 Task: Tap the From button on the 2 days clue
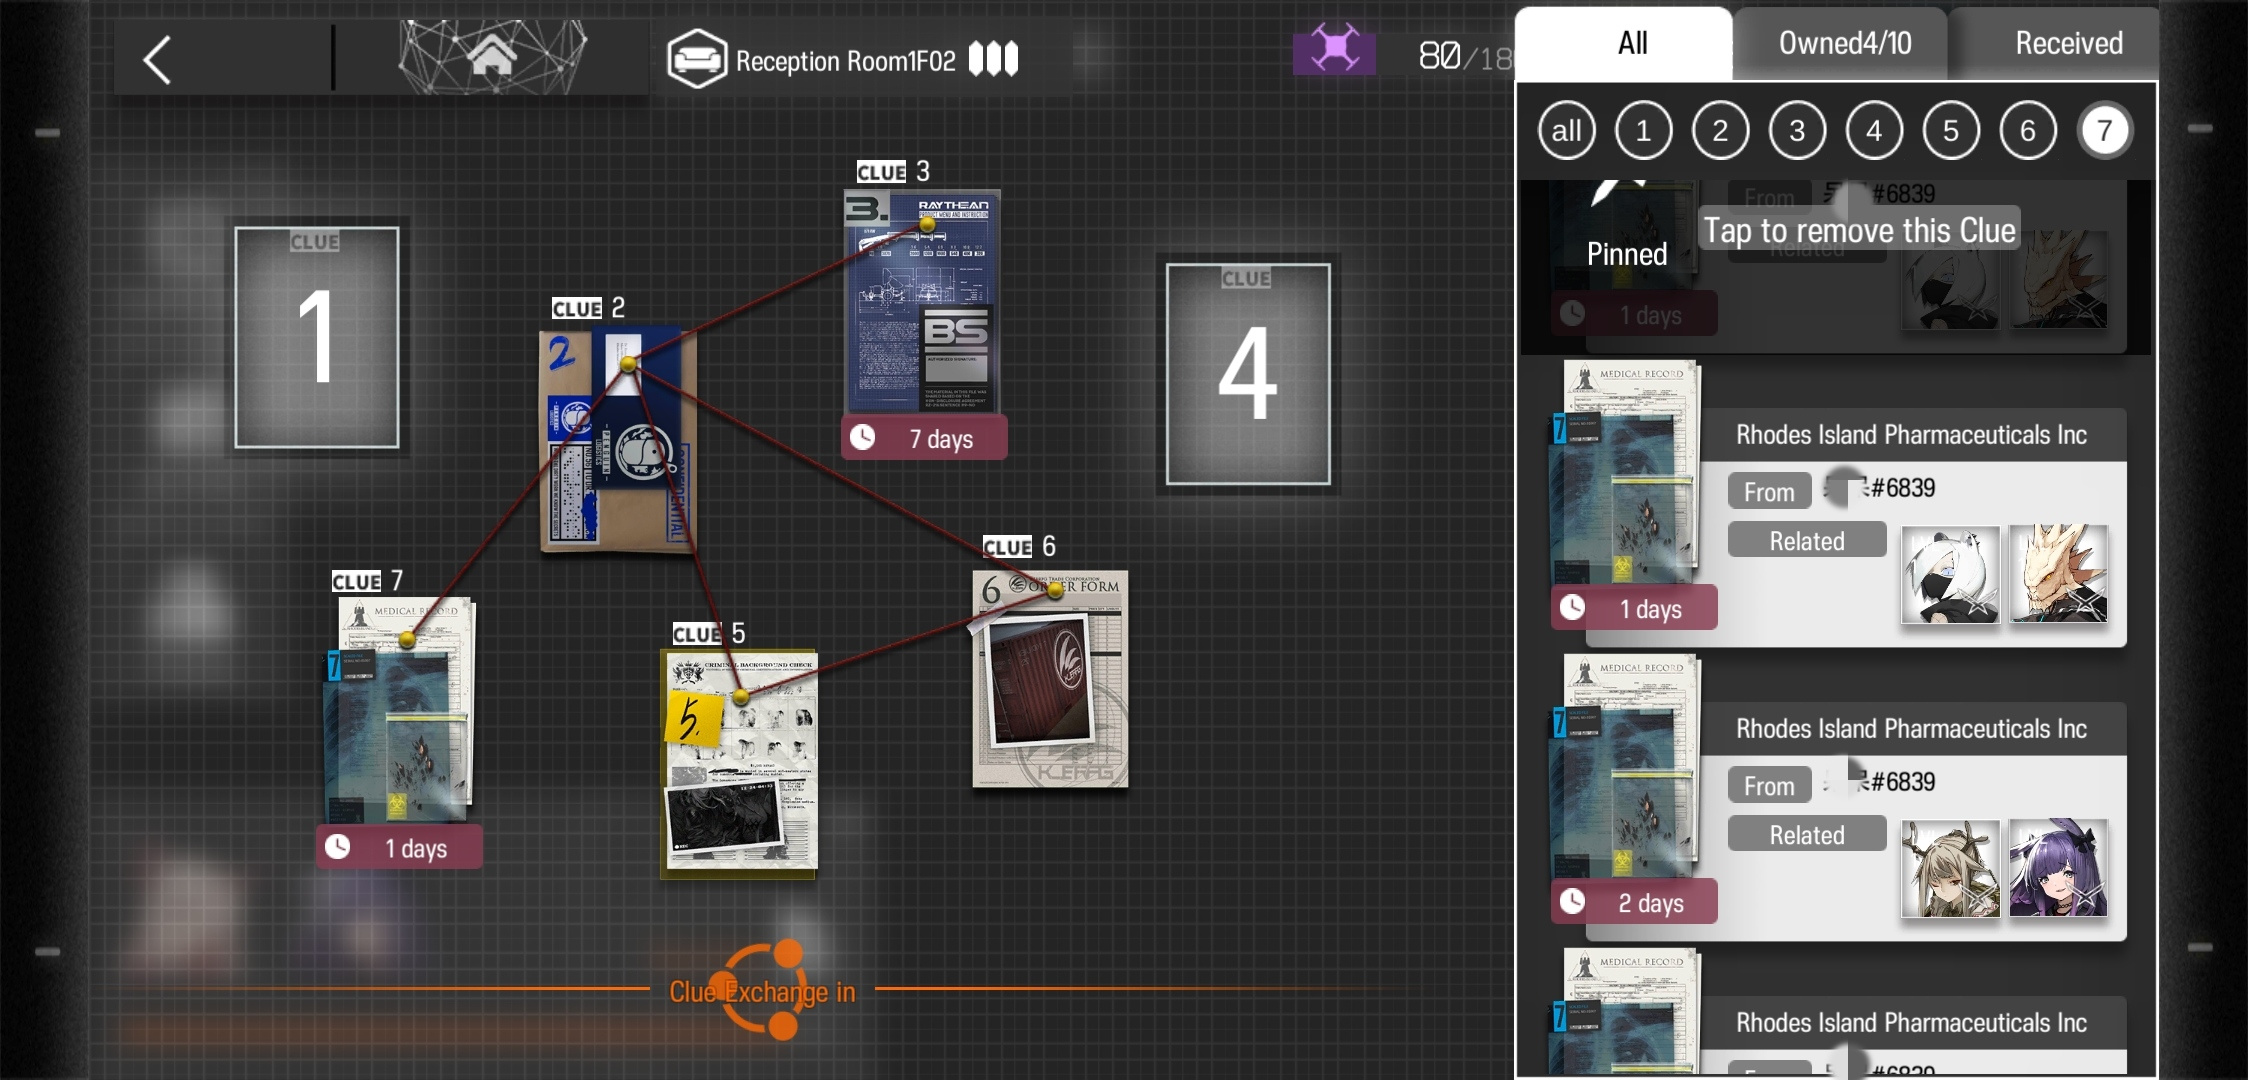(x=1769, y=785)
